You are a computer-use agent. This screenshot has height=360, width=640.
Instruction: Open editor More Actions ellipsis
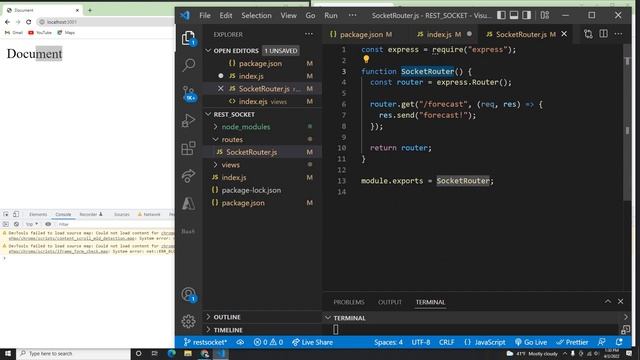tap(618, 34)
